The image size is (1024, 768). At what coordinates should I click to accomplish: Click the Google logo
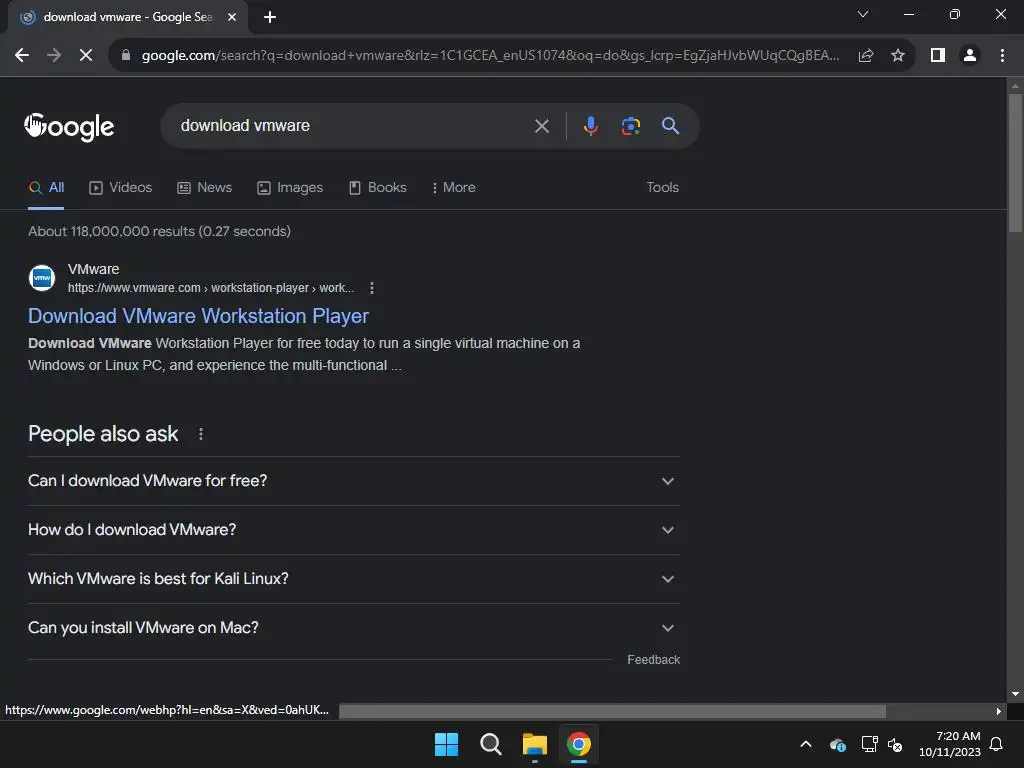pyautogui.click(x=69, y=127)
